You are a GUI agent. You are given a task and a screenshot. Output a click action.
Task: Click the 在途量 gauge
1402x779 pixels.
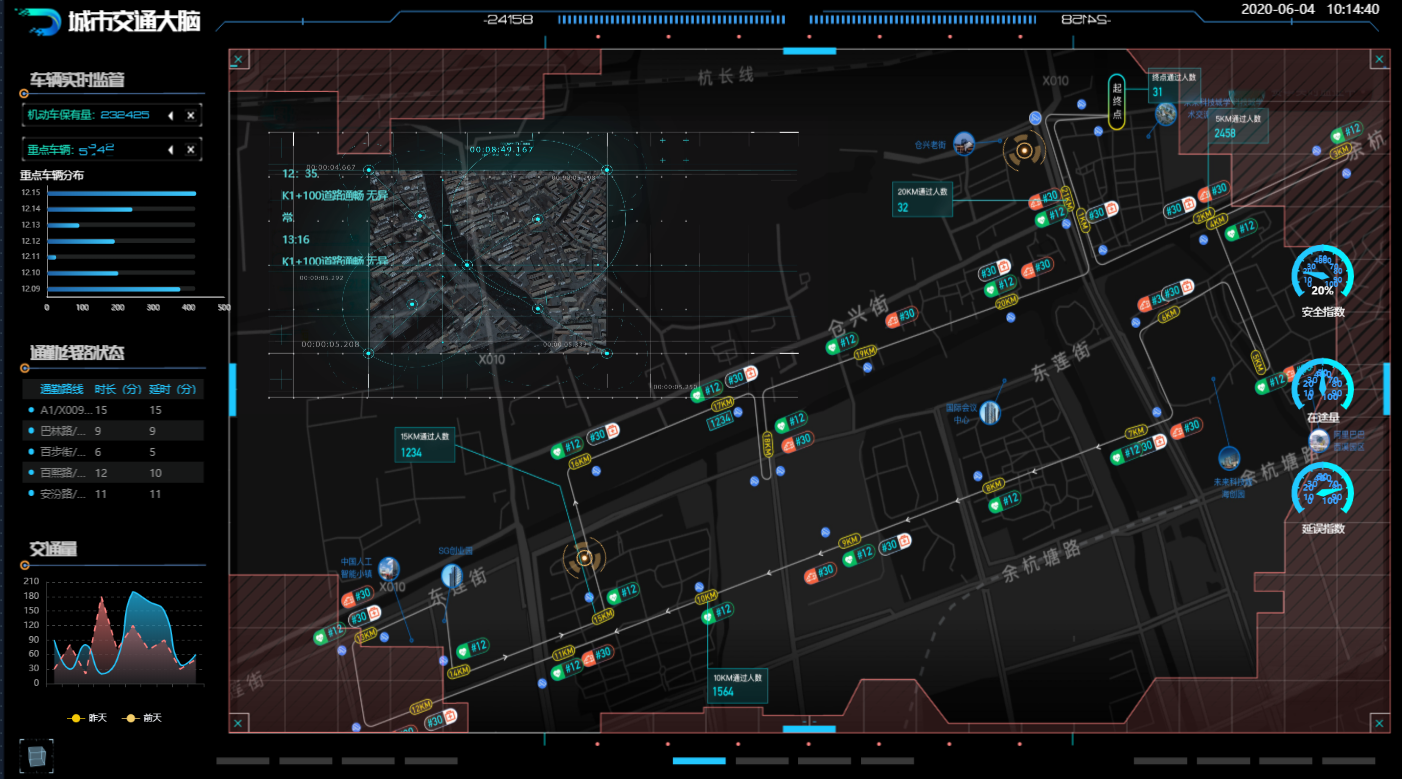click(x=1322, y=388)
